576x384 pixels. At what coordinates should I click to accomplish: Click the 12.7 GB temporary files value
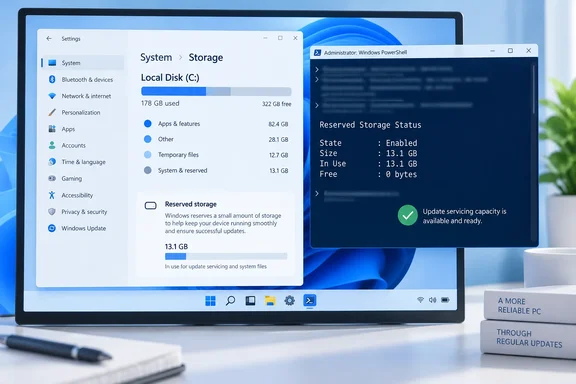(278, 155)
